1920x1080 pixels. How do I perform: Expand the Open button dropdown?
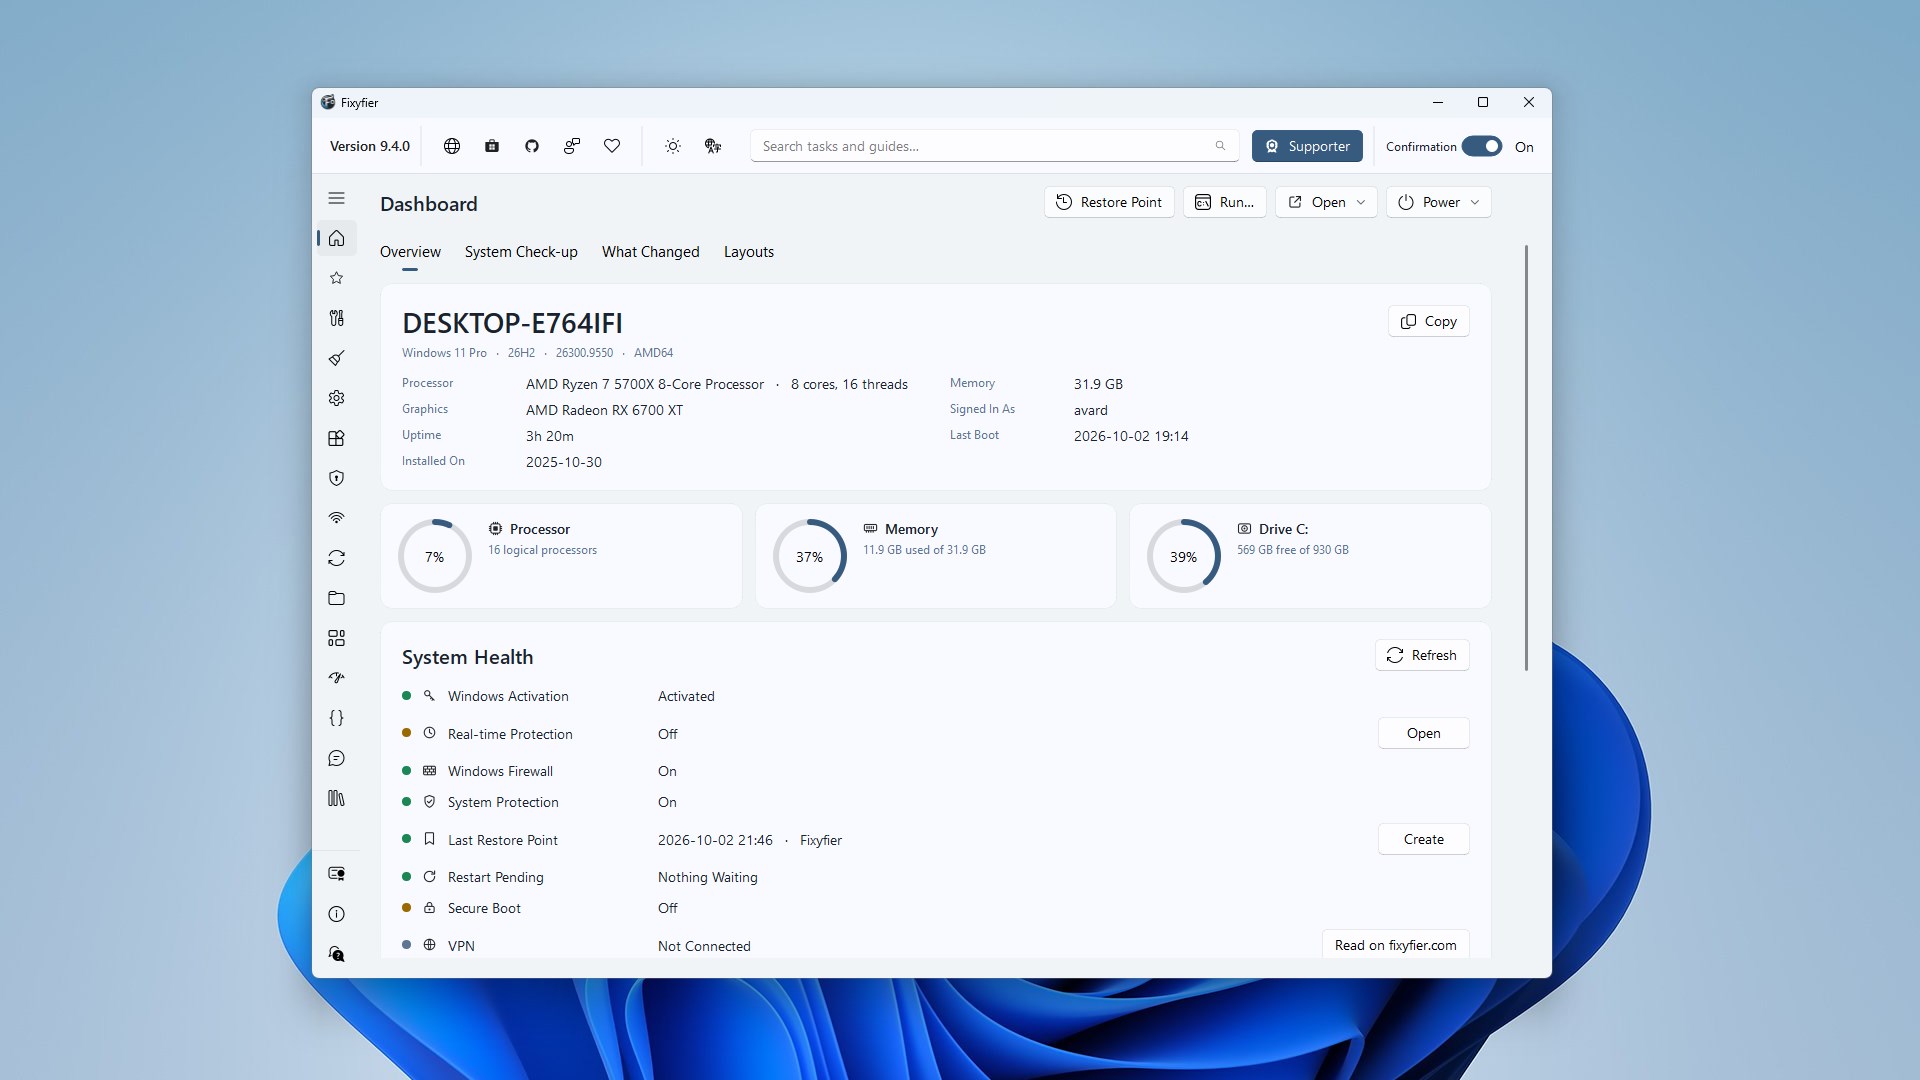(x=1326, y=202)
